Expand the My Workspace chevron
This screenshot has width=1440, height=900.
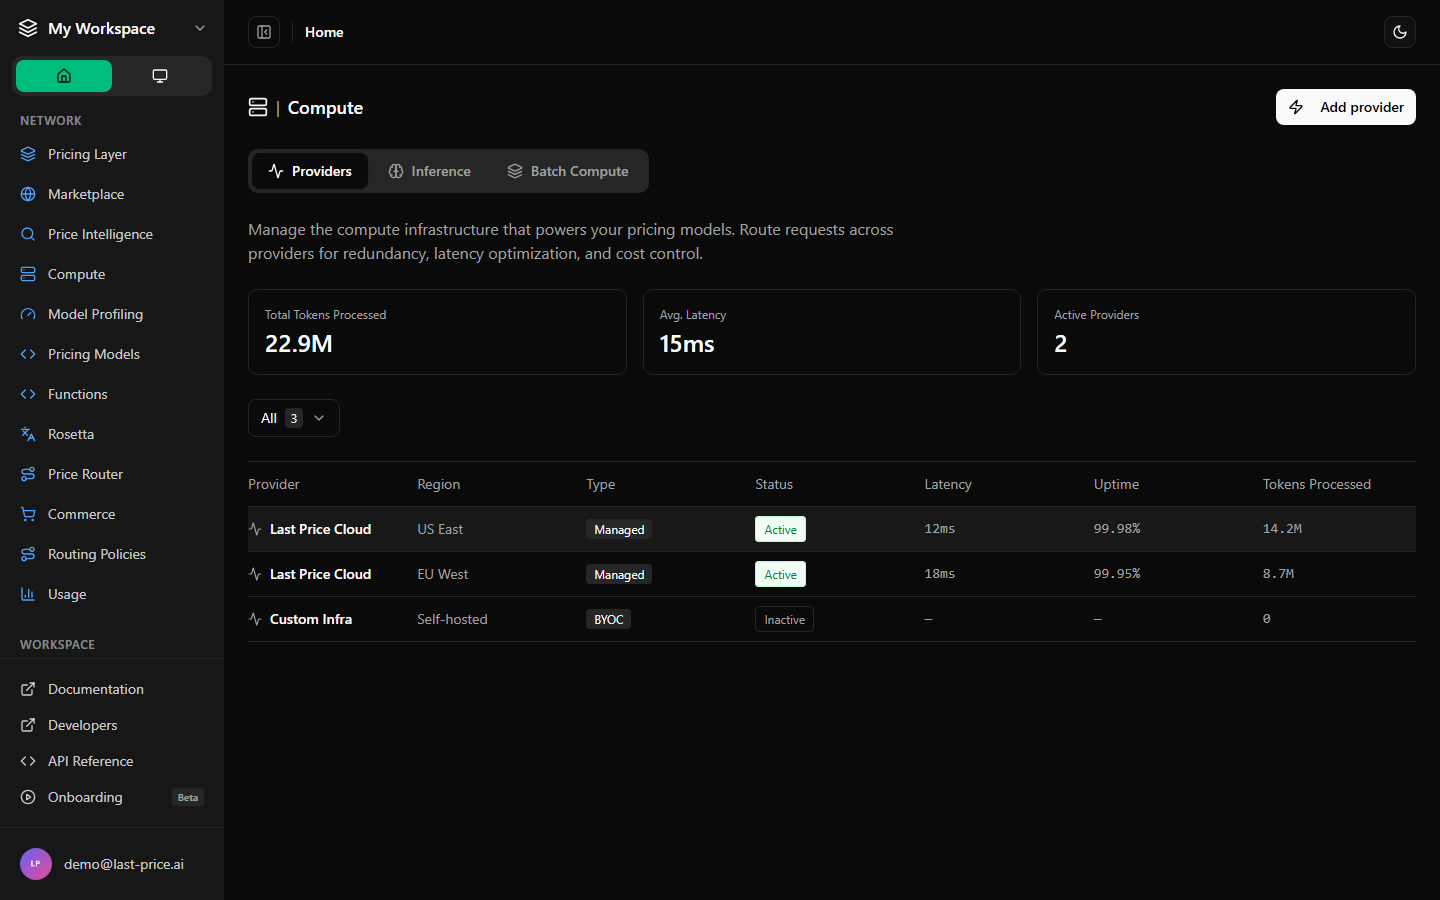(200, 28)
